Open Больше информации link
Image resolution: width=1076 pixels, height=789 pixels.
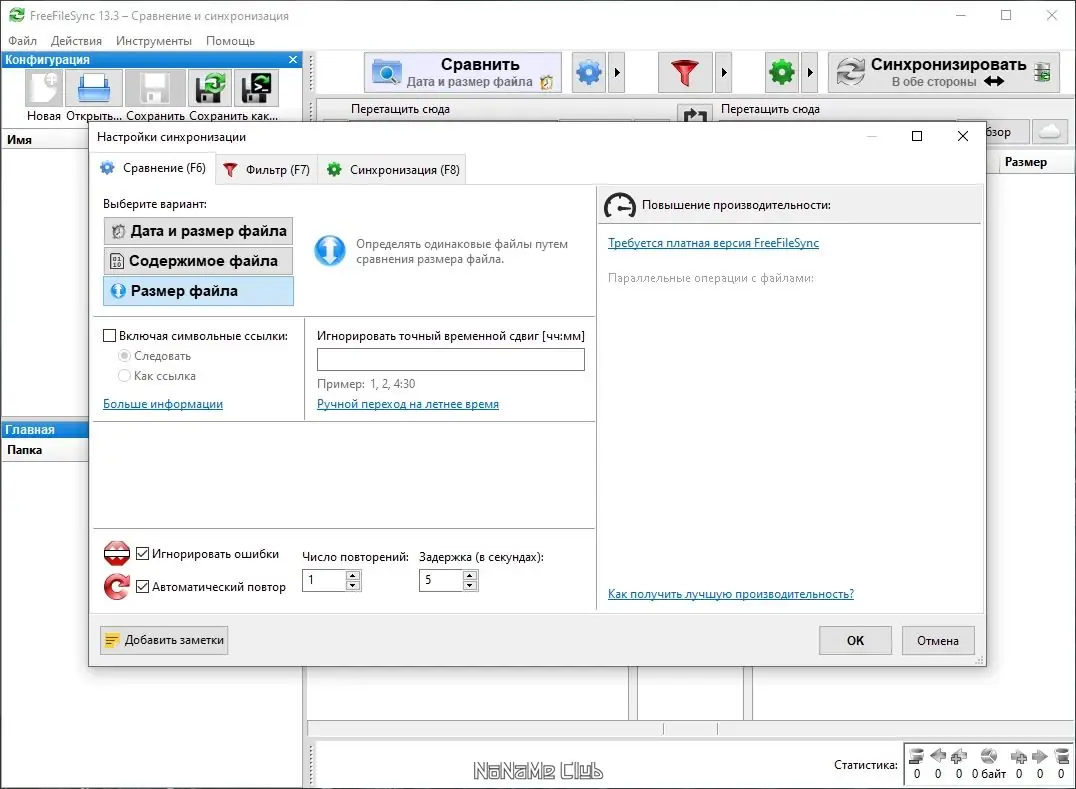163,404
